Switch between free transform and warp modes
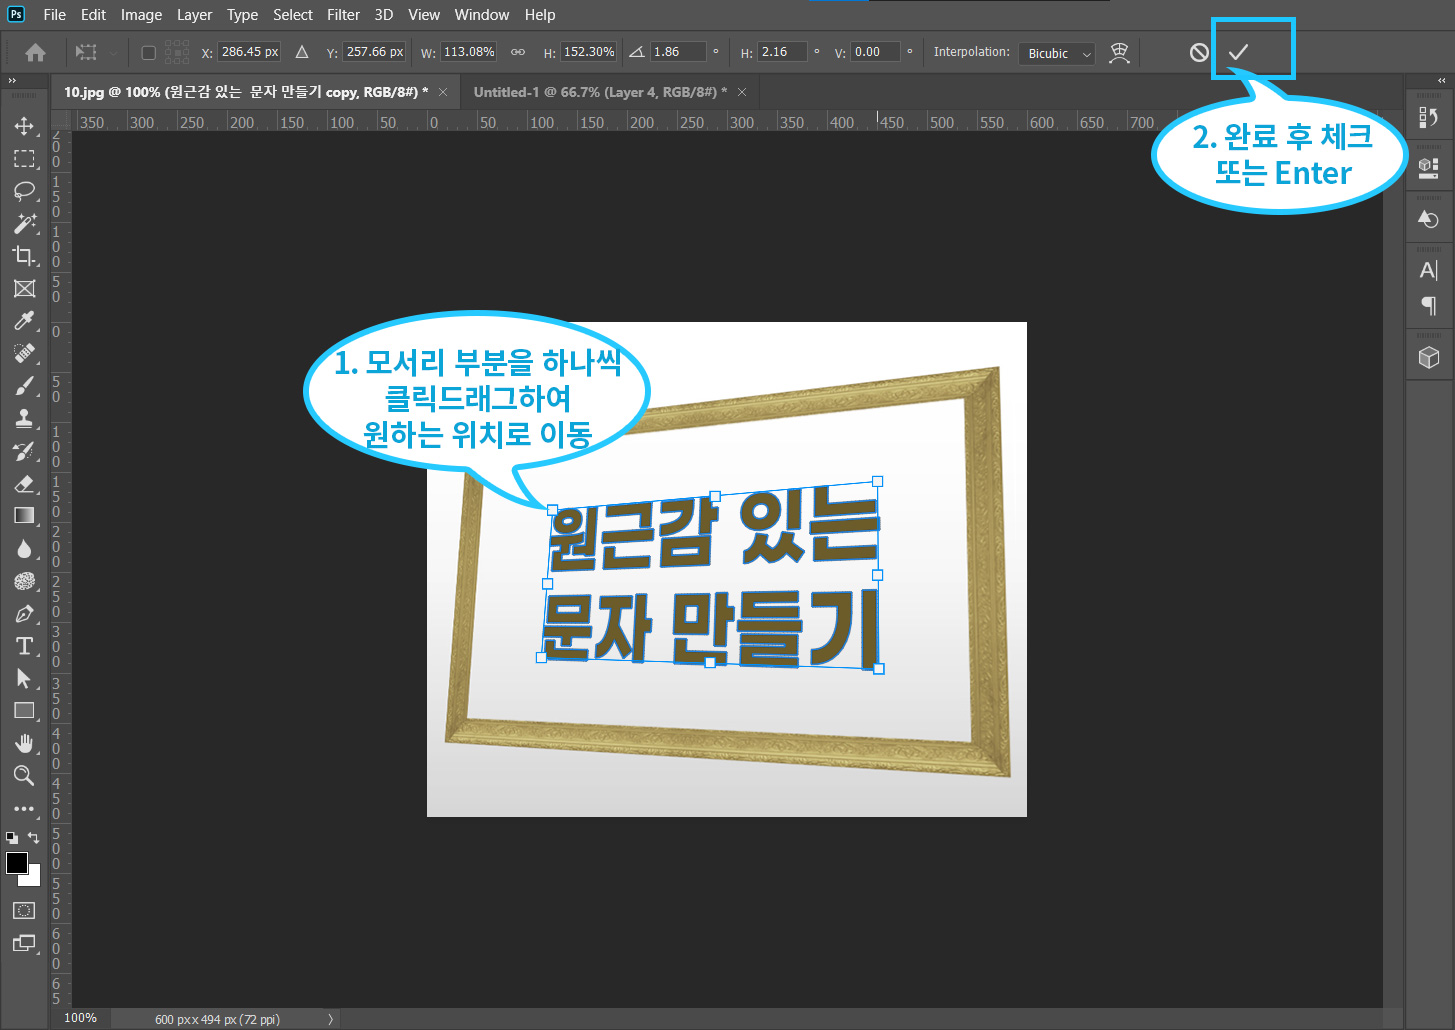The height and width of the screenshot is (1030, 1455). click(x=1119, y=53)
